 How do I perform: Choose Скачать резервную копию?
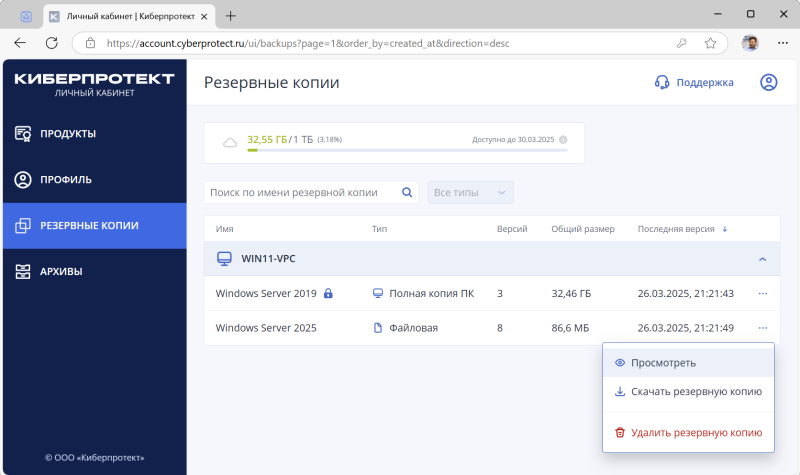688,392
